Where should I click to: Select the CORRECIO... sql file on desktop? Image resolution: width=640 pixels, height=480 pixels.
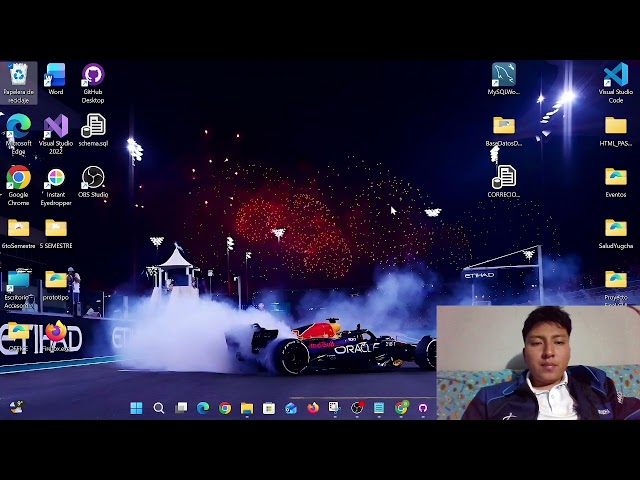(x=504, y=182)
